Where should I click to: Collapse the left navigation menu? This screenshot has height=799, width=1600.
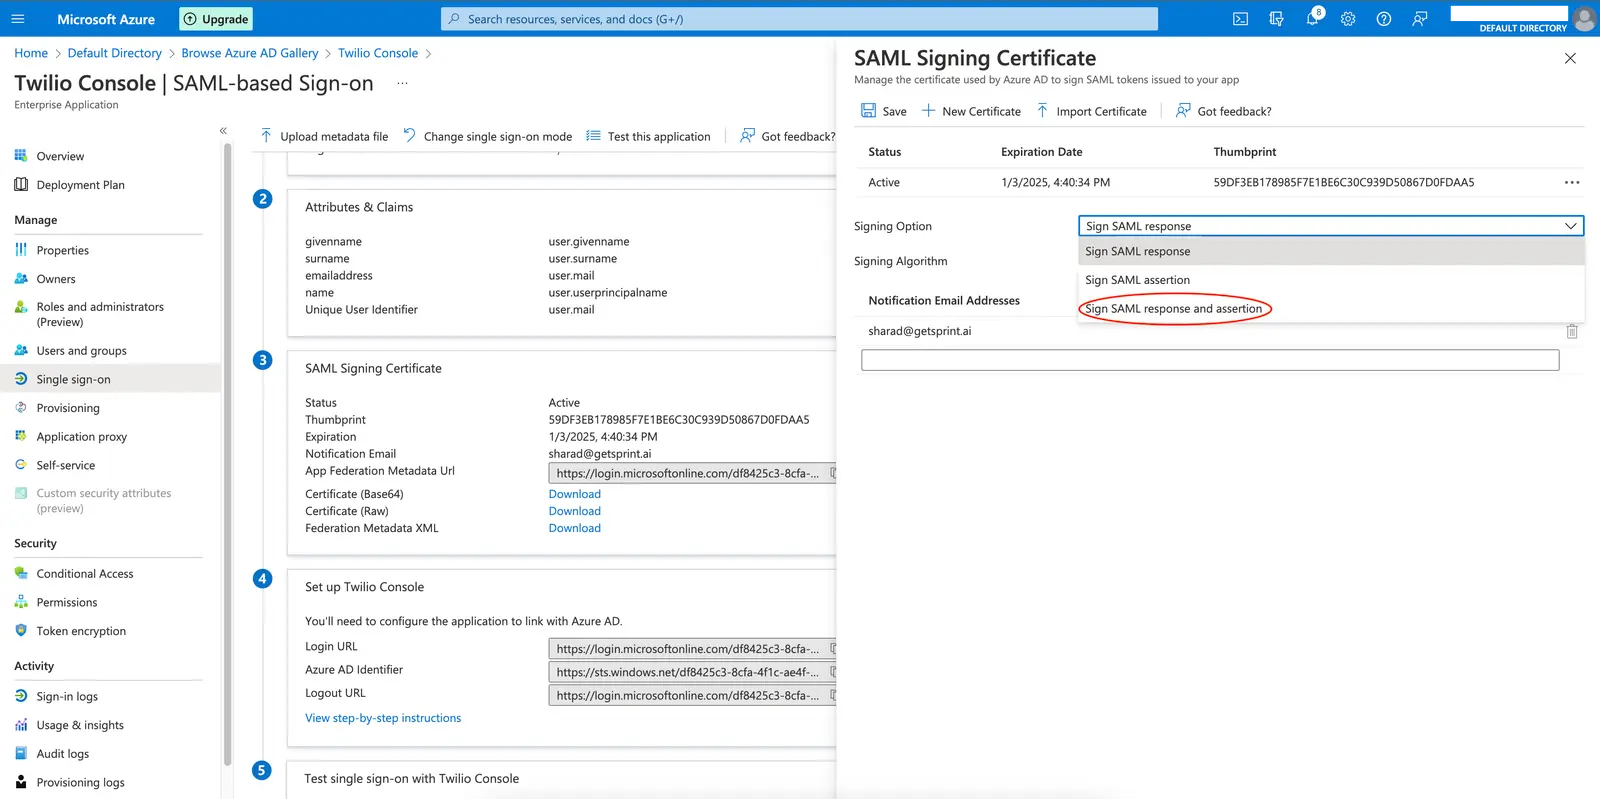click(x=223, y=131)
